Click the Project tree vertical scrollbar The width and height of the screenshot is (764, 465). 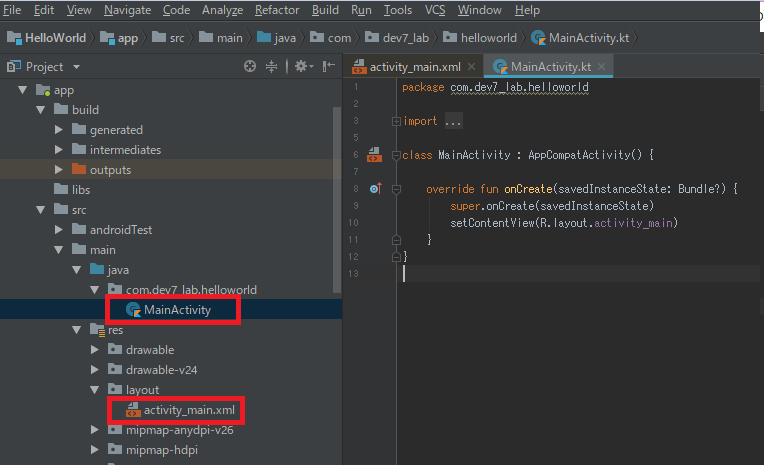[x=337, y=200]
